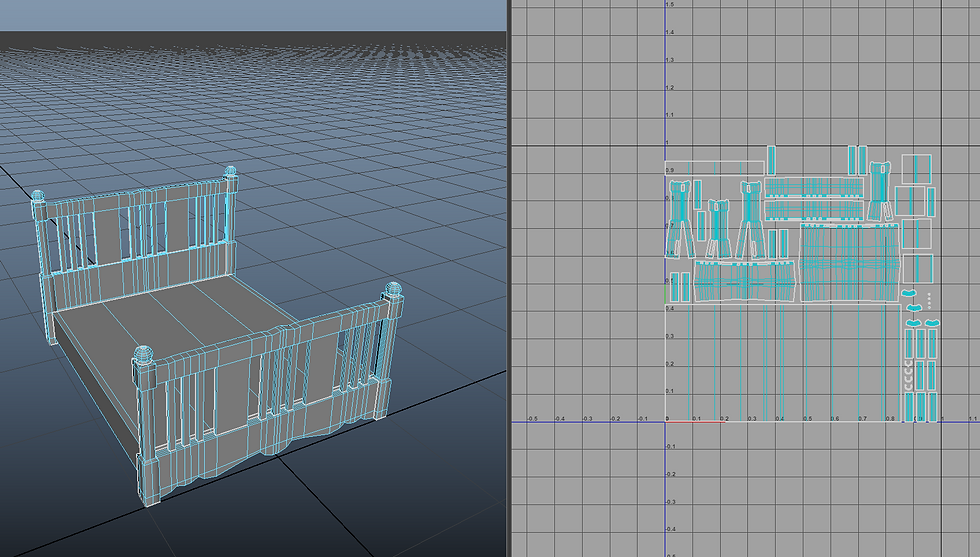The image size is (980, 557).
Task: Click the 0.5 label on the horizontal axis
Action: [x=808, y=419]
